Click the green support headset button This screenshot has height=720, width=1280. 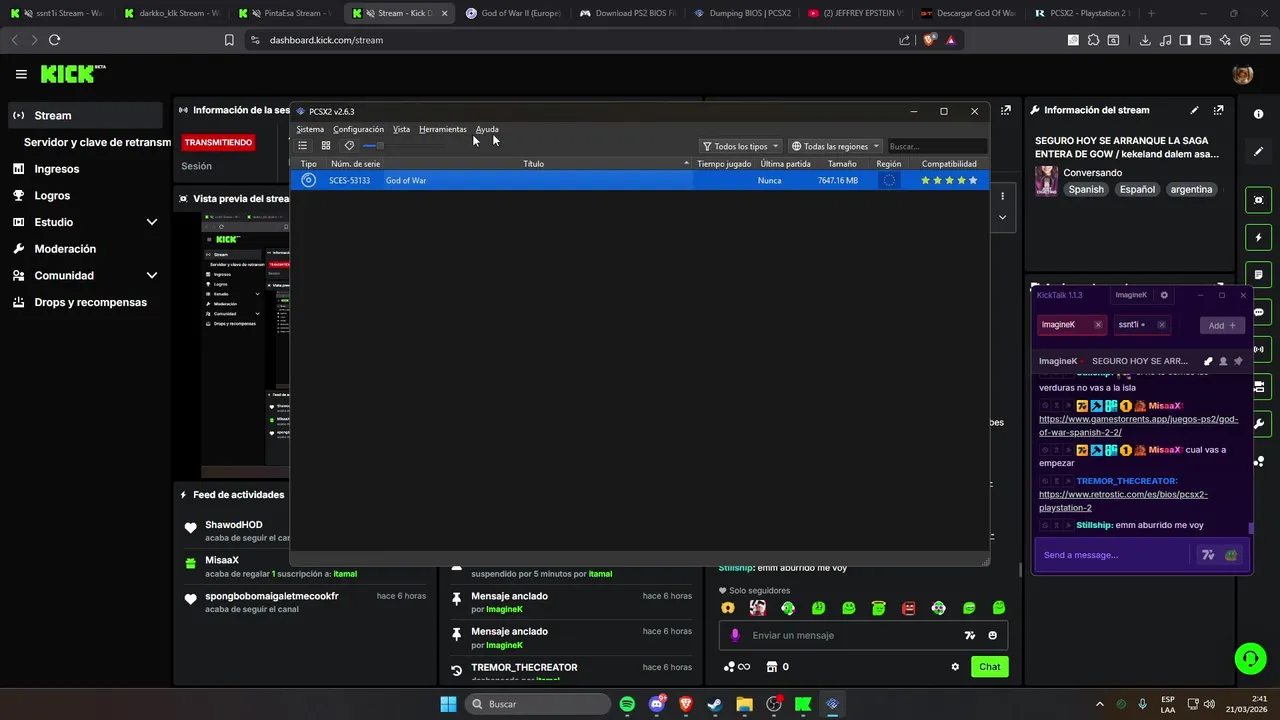(x=1250, y=657)
